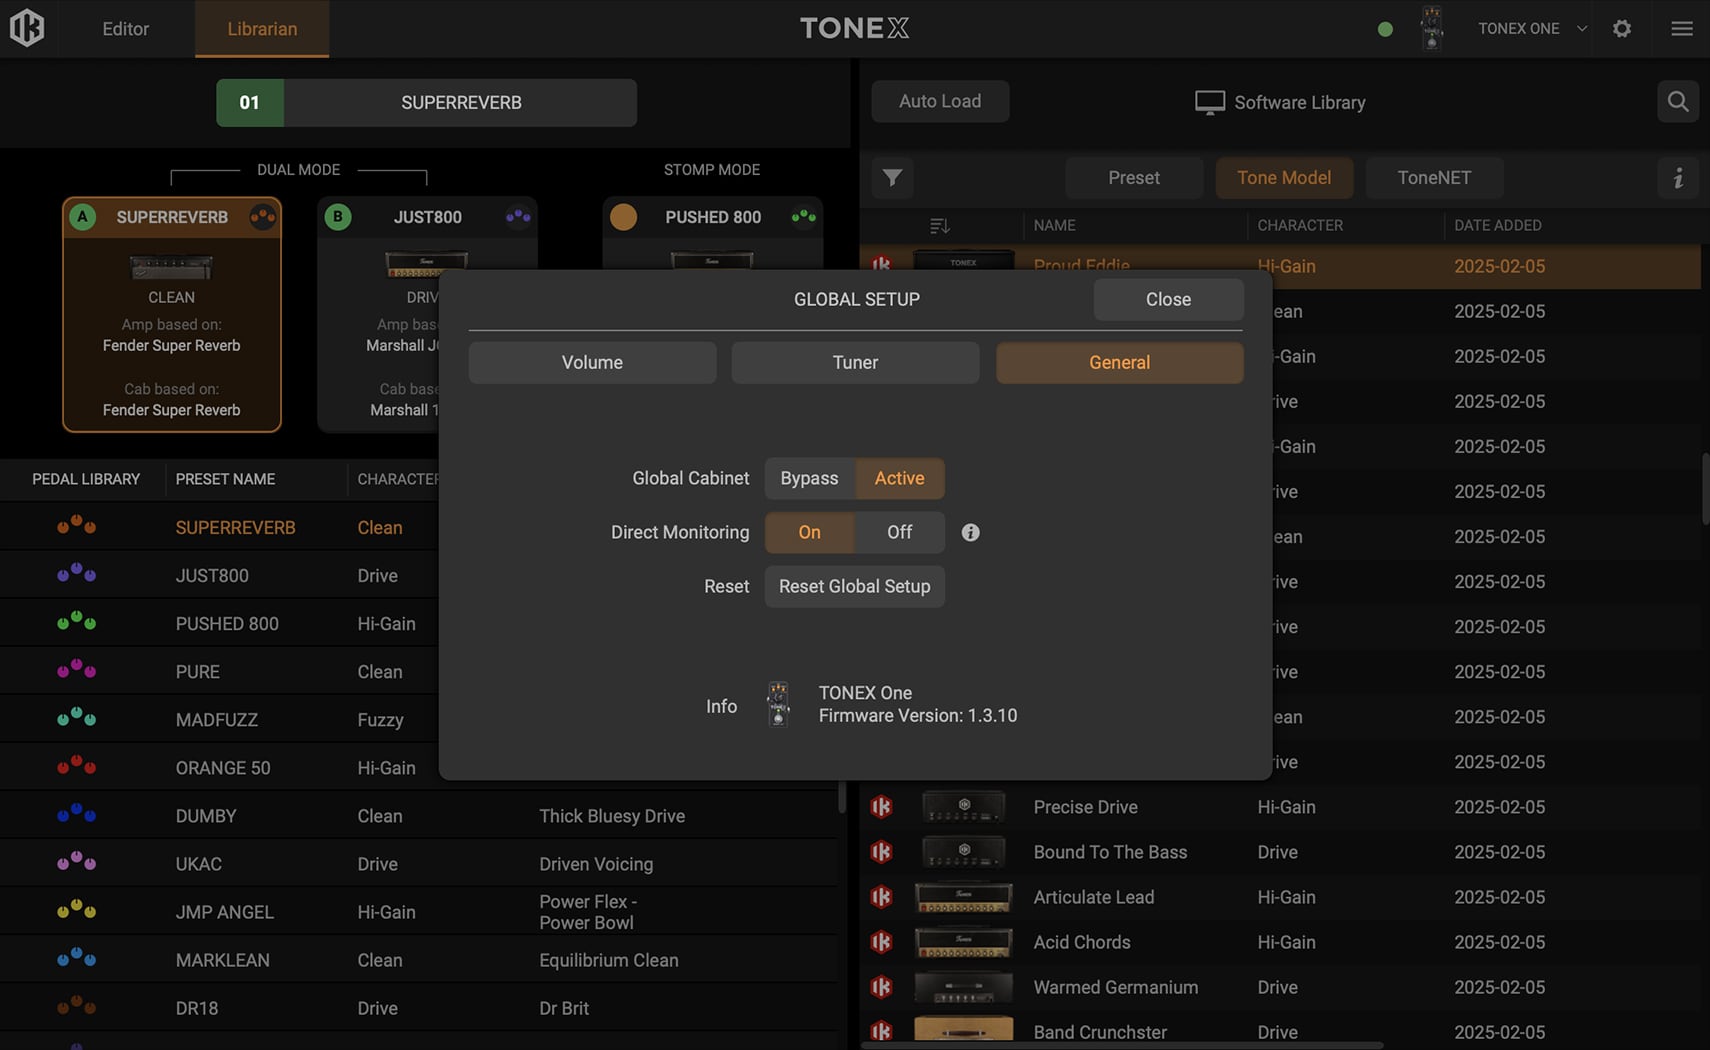The image size is (1710, 1050).
Task: Click the IK Multimedia logo icon
Action: click(27, 28)
